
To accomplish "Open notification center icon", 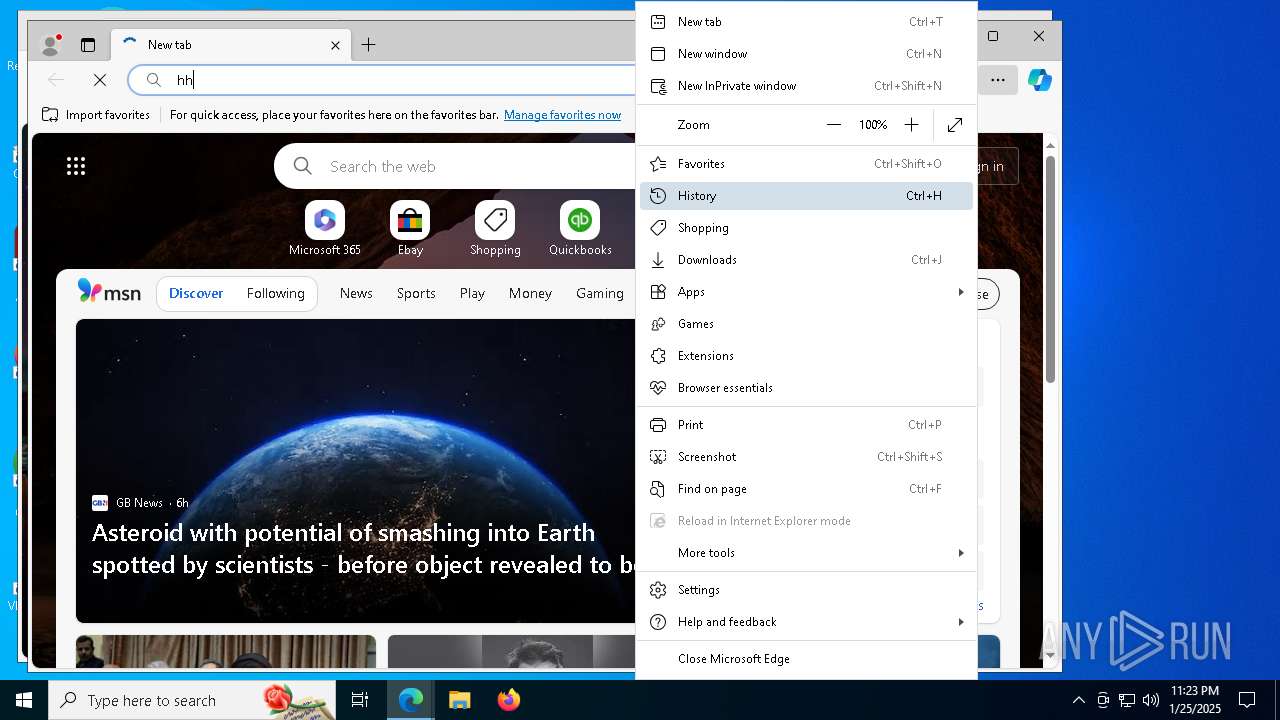I will pyautogui.click(x=1247, y=700).
